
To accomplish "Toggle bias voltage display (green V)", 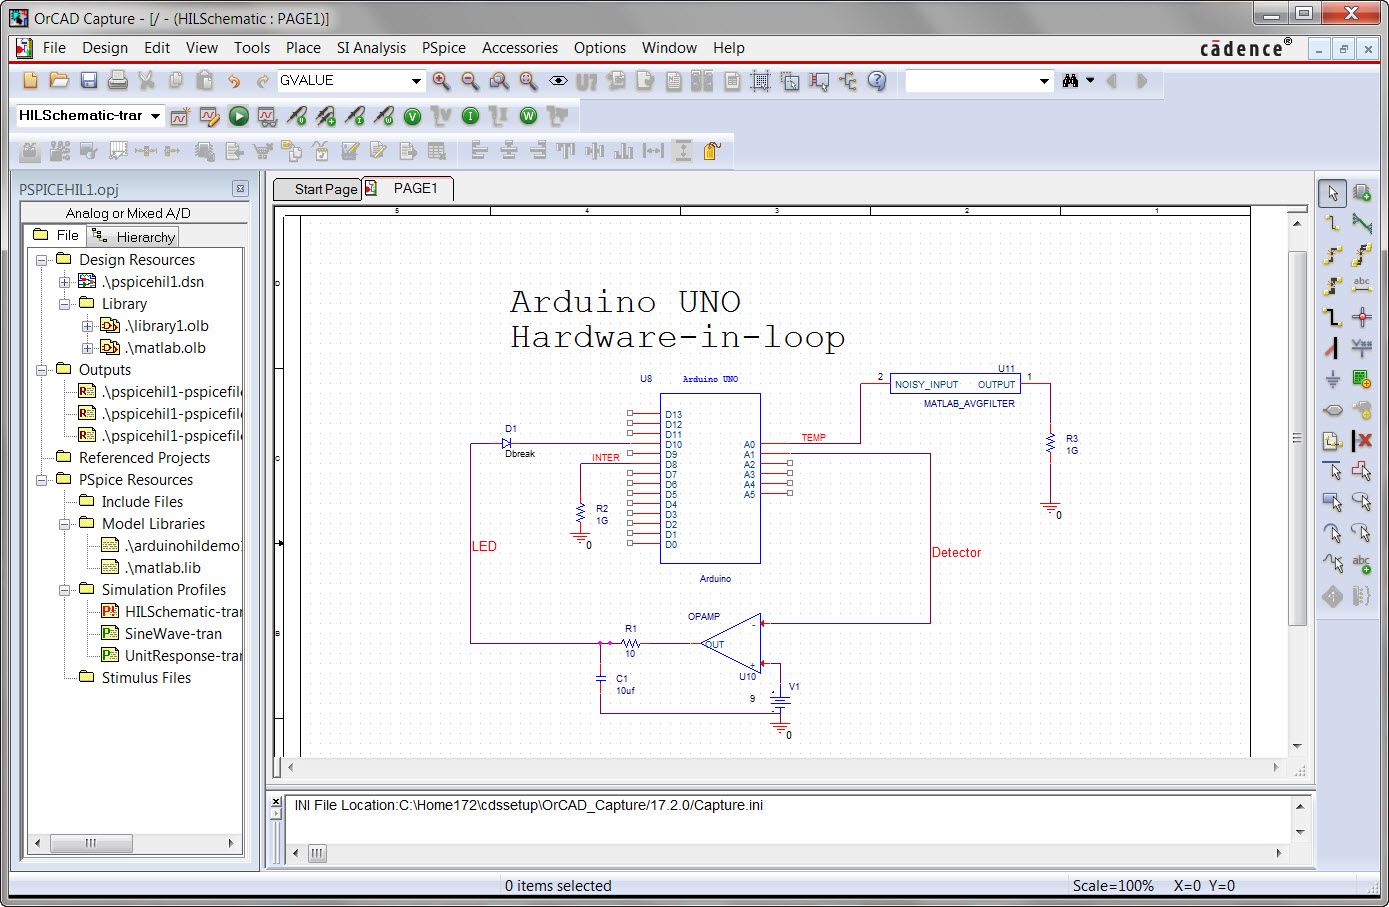I will pyautogui.click(x=412, y=116).
